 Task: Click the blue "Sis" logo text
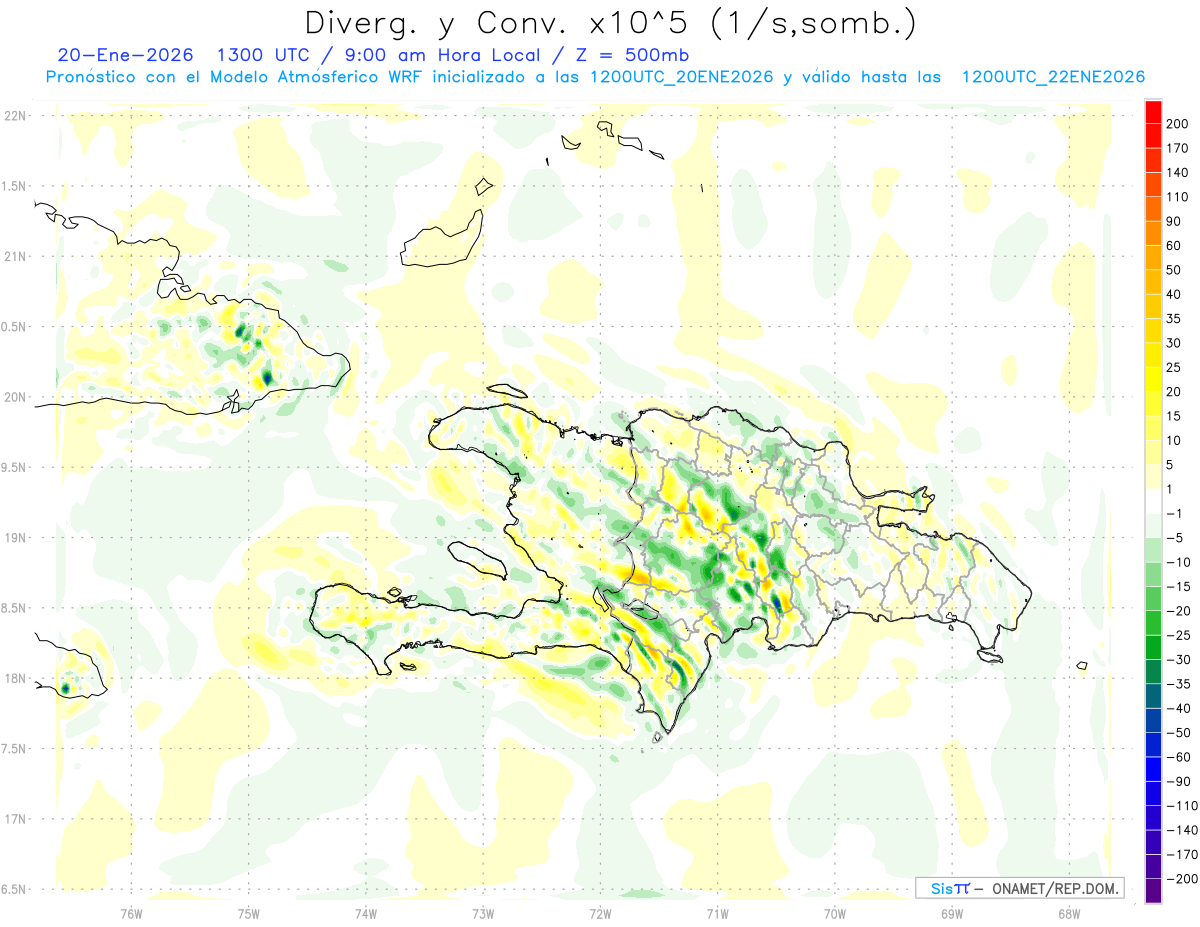[x=942, y=888]
